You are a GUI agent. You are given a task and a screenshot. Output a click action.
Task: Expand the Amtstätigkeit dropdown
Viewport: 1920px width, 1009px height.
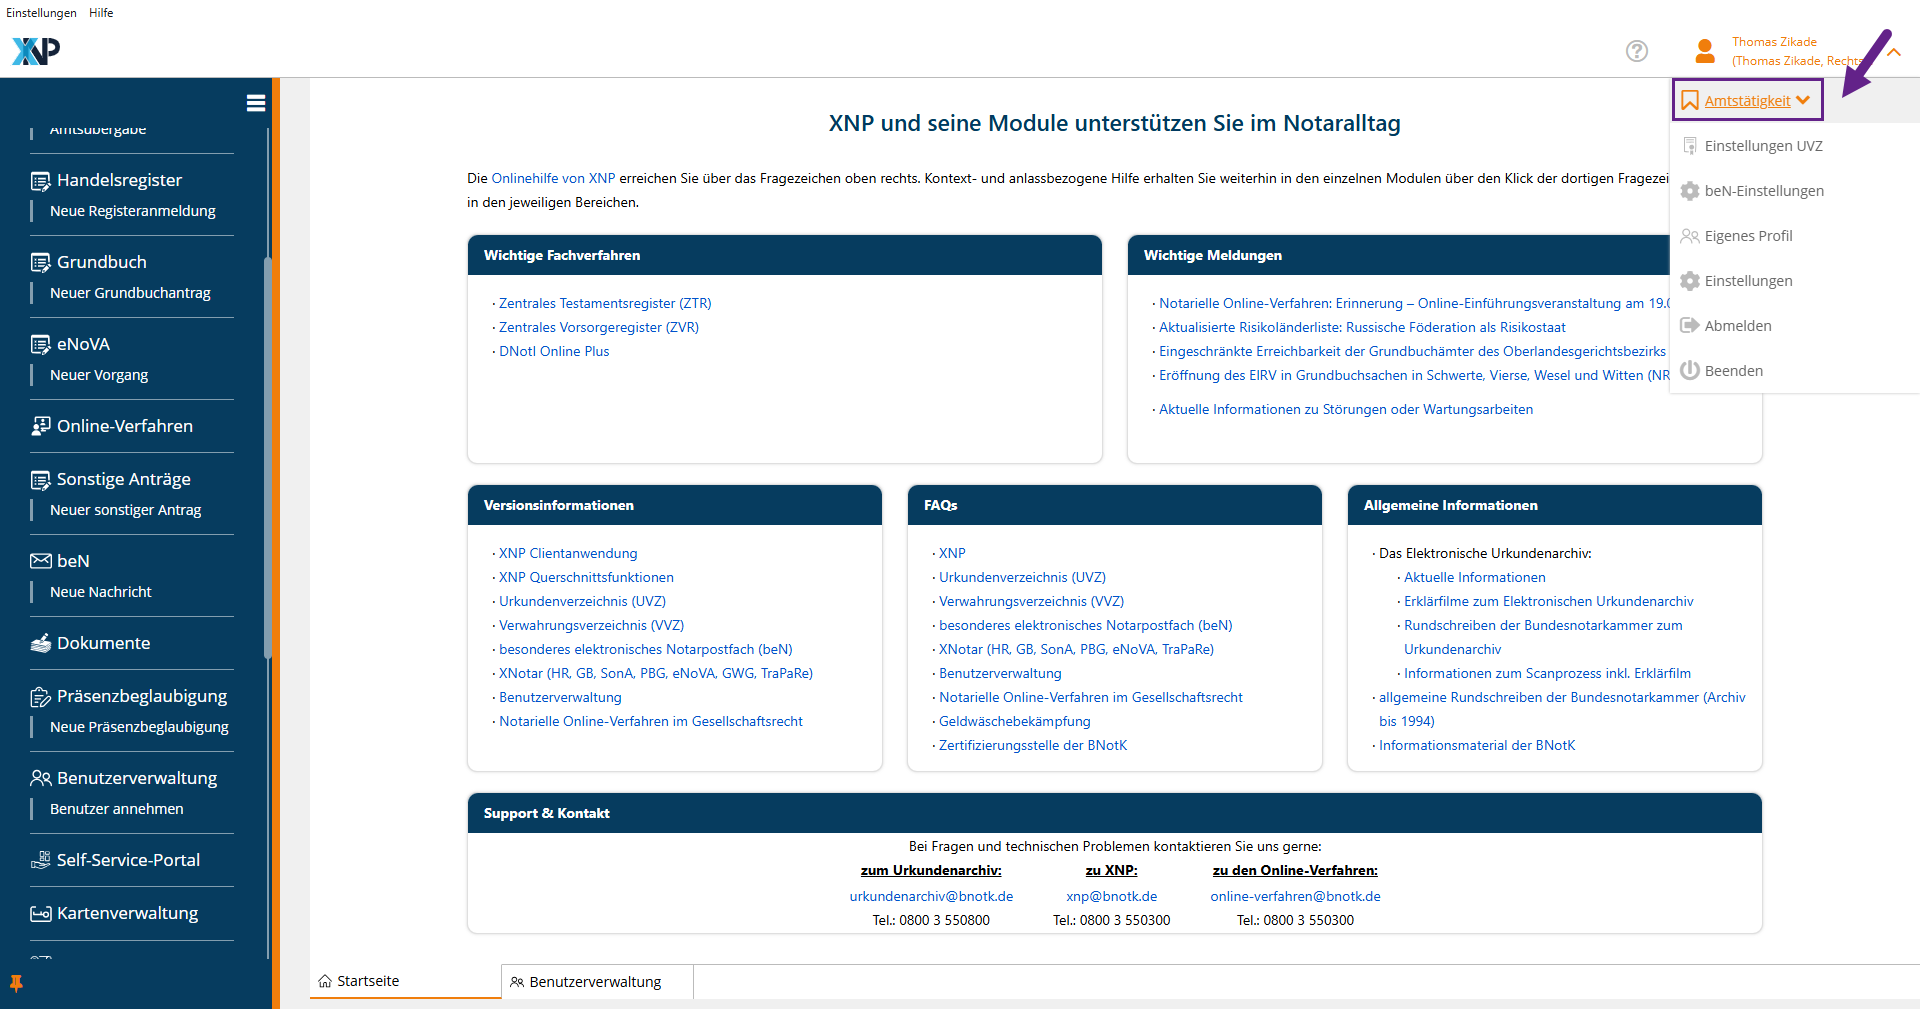click(x=1747, y=101)
